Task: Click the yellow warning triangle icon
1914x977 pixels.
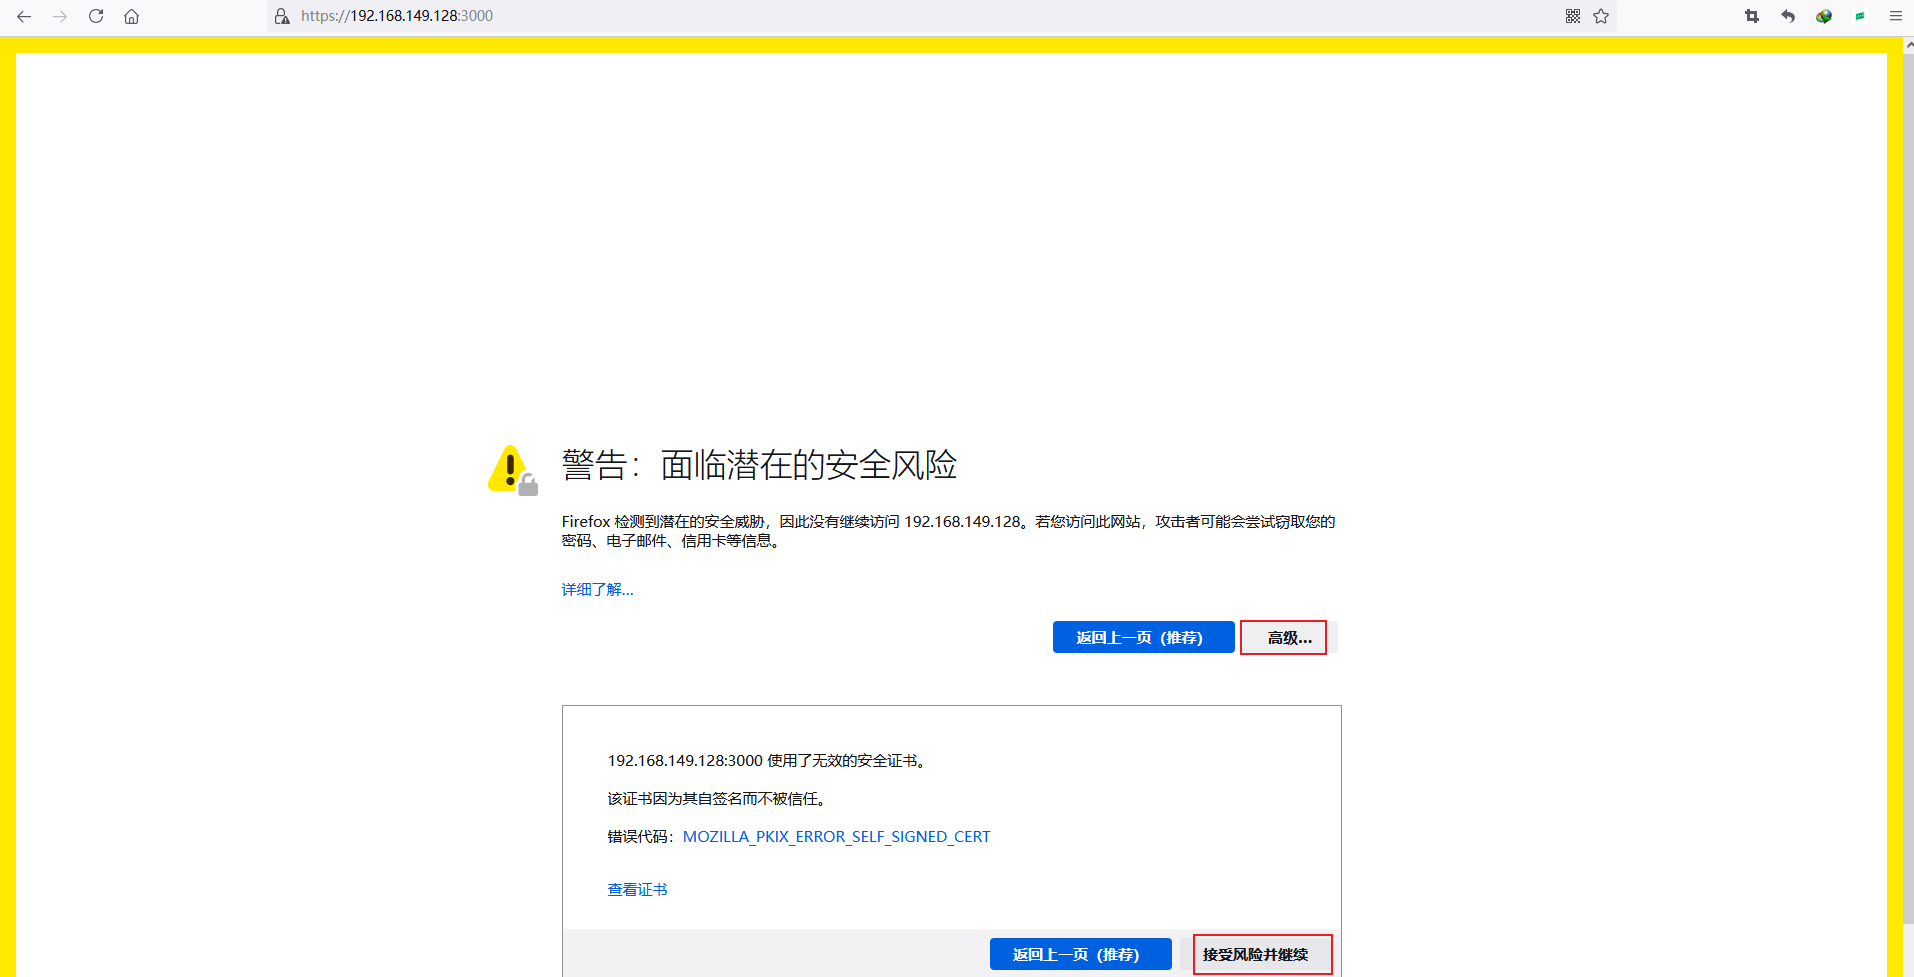Action: click(x=512, y=470)
